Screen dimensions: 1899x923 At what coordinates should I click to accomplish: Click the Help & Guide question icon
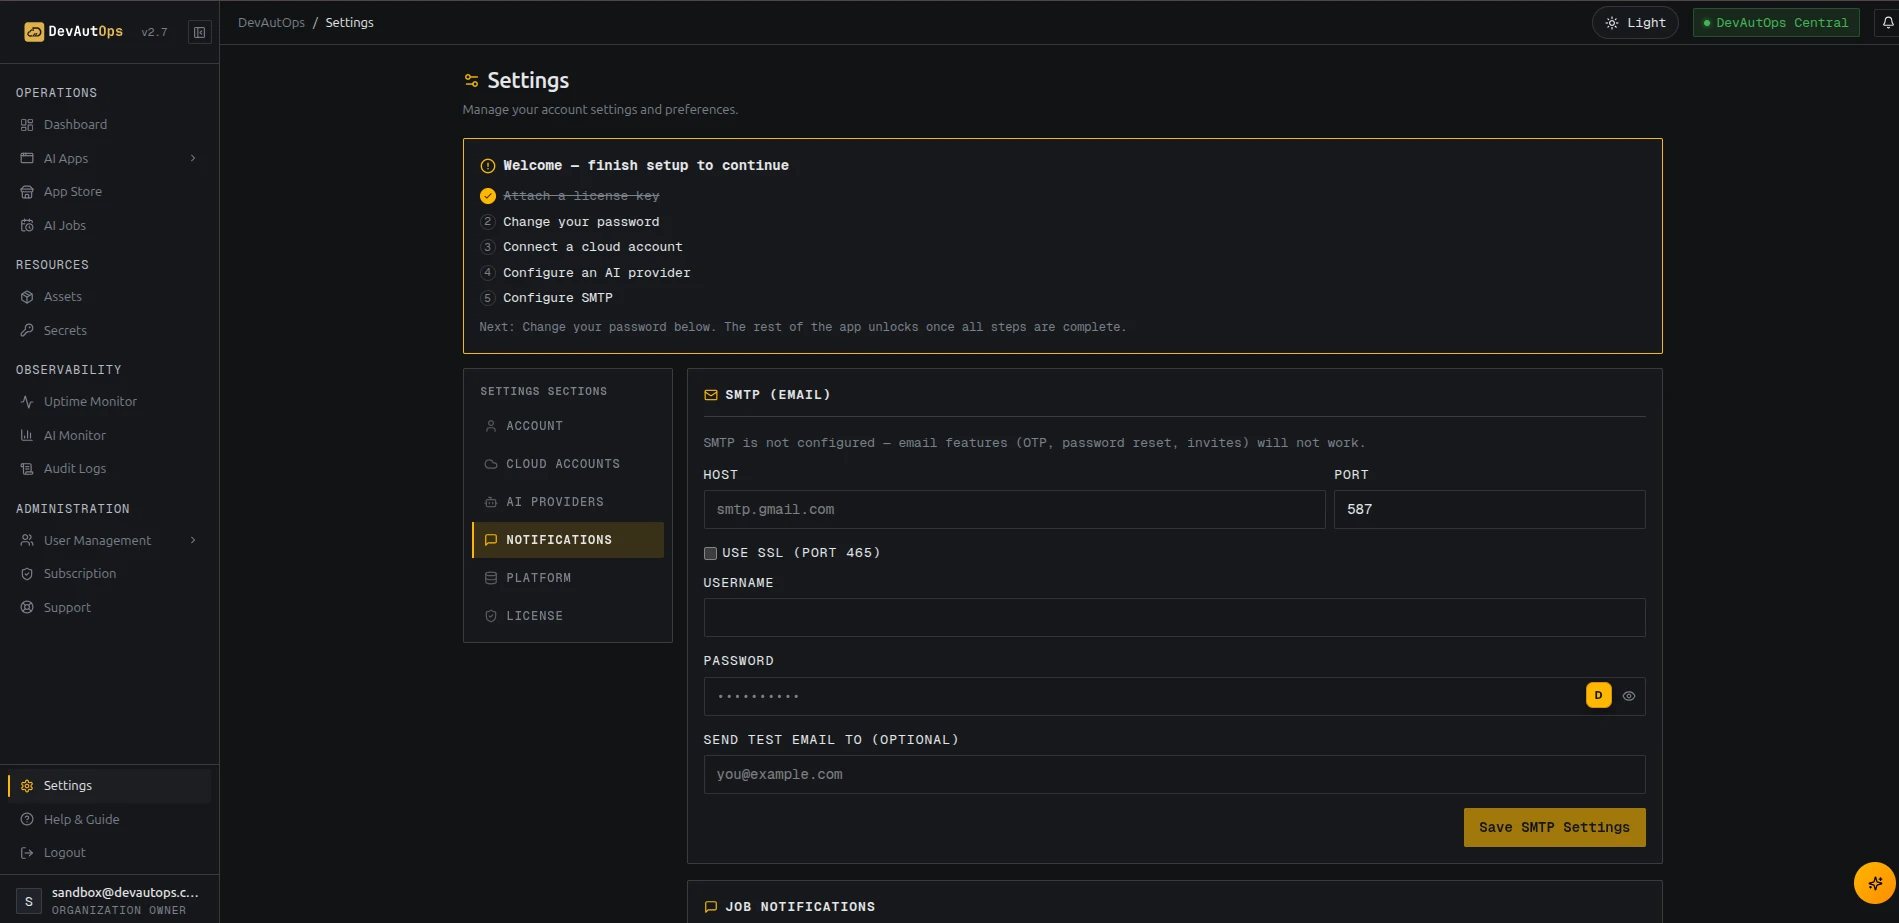pyautogui.click(x=27, y=819)
